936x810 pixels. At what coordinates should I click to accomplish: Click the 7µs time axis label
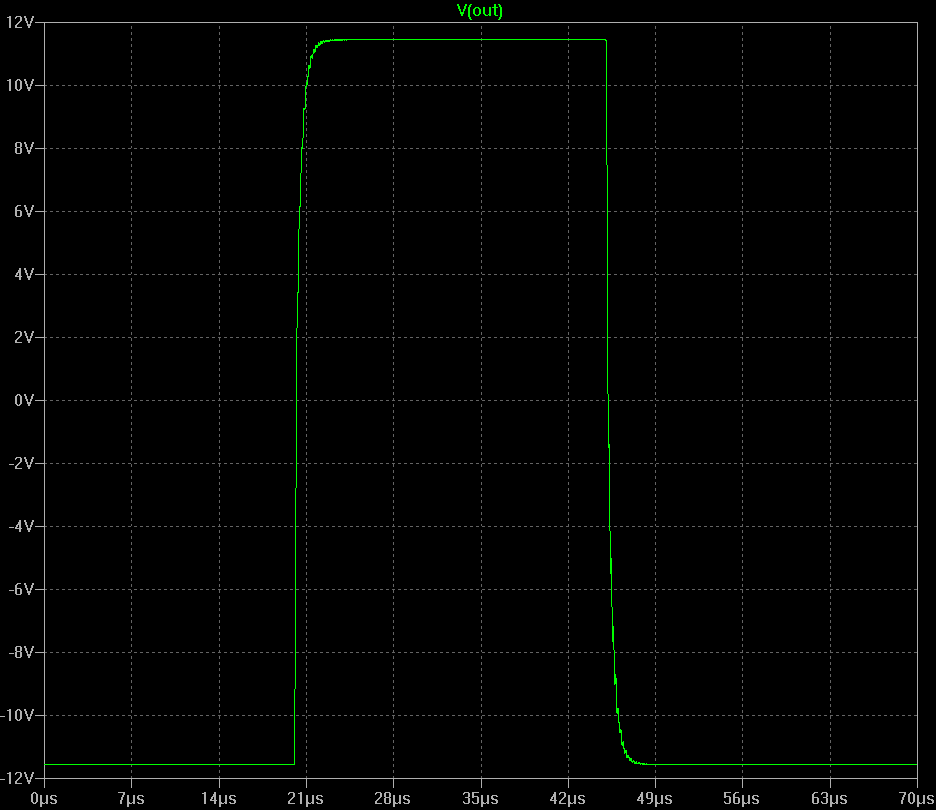click(x=131, y=799)
